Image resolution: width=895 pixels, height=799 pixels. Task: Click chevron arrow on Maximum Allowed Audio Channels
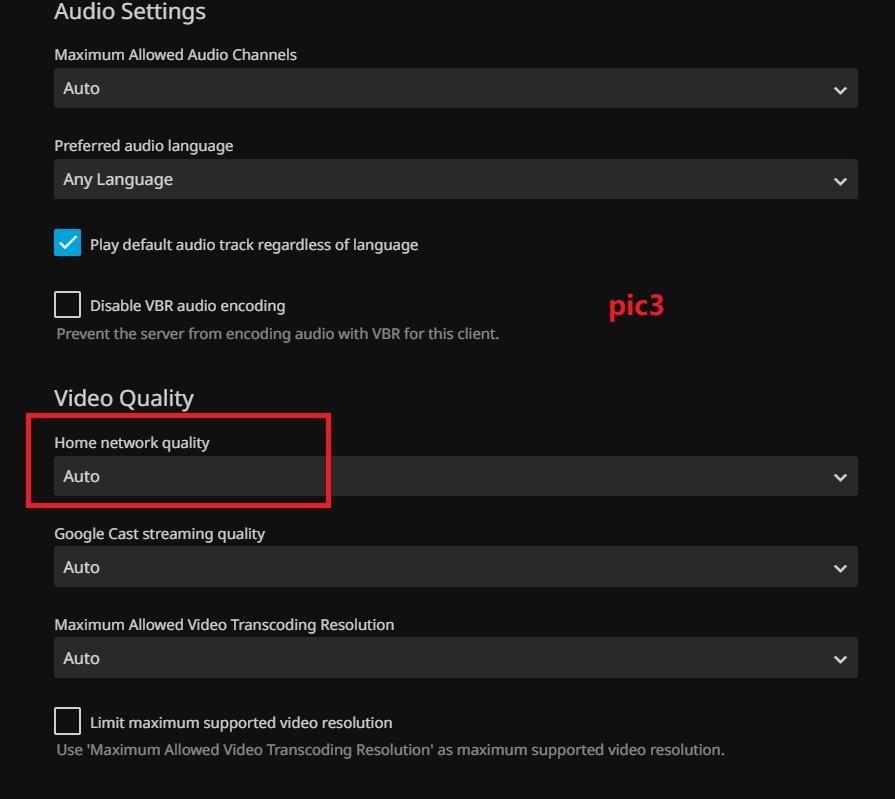point(839,89)
